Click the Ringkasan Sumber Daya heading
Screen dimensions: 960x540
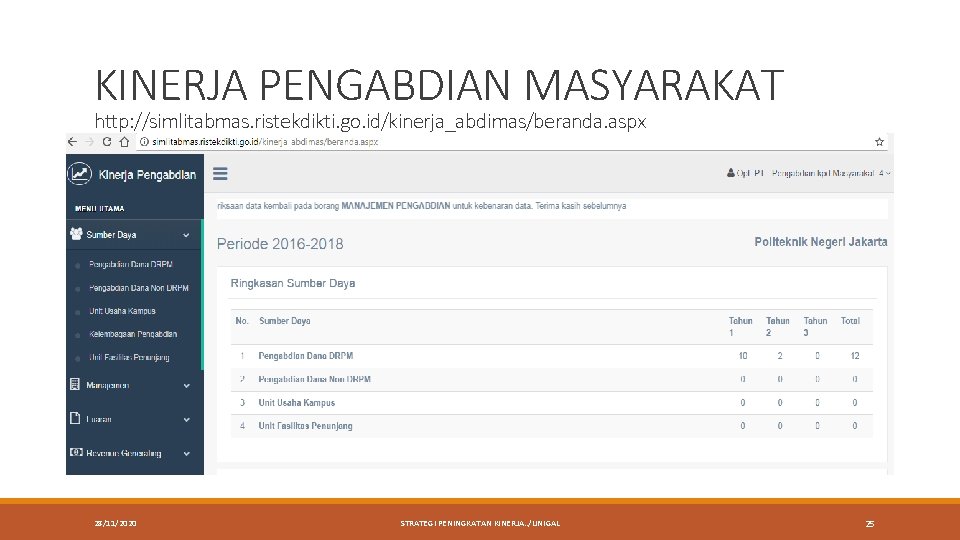click(293, 283)
